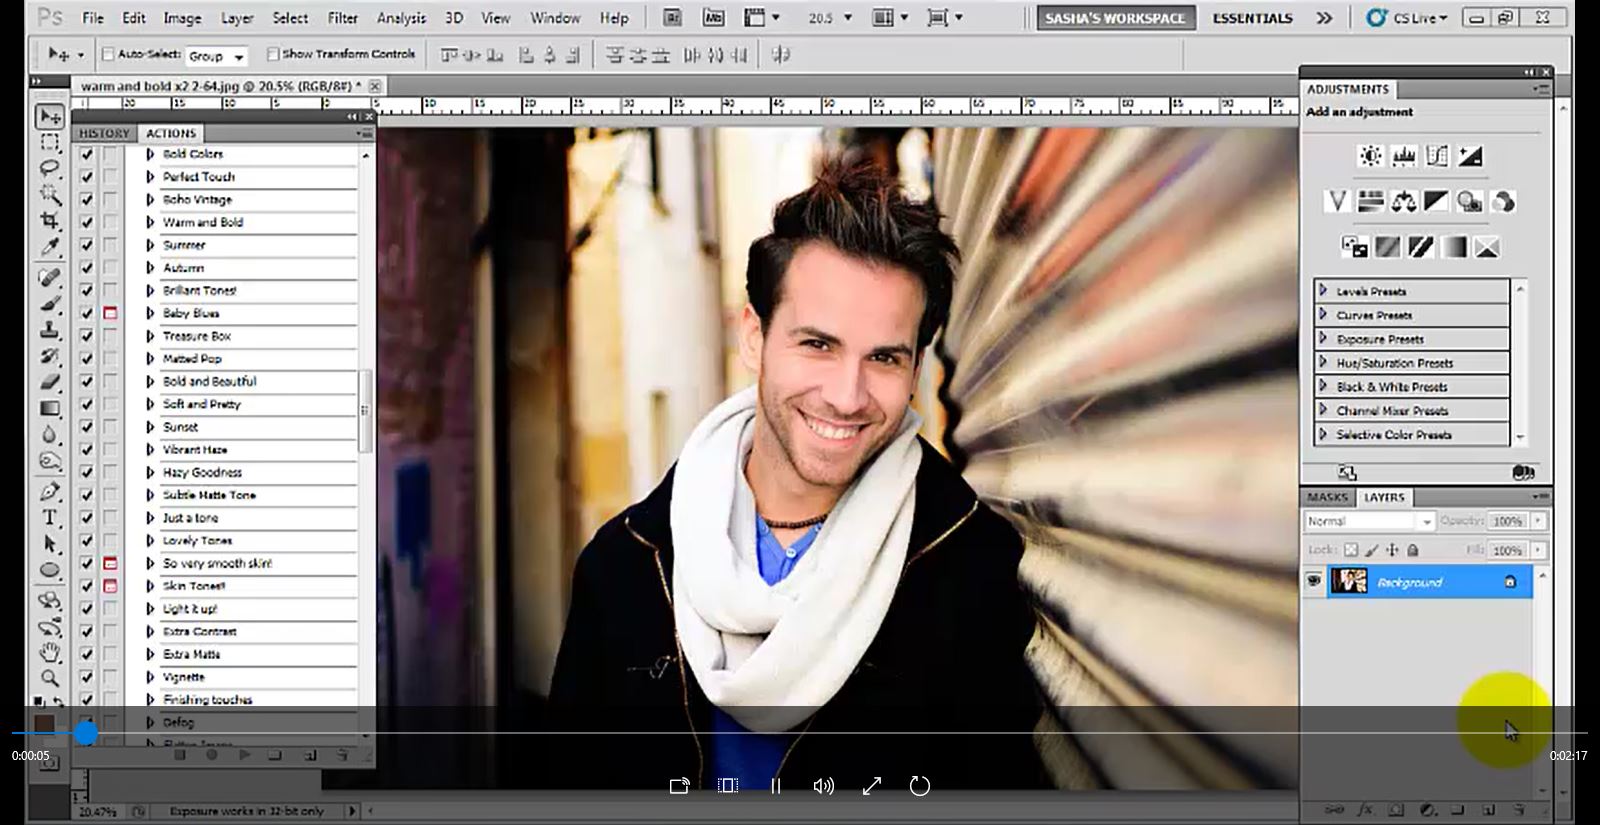The image size is (1600, 825).
Task: Launch Adobe Bridge from the top bar
Action: click(x=673, y=18)
